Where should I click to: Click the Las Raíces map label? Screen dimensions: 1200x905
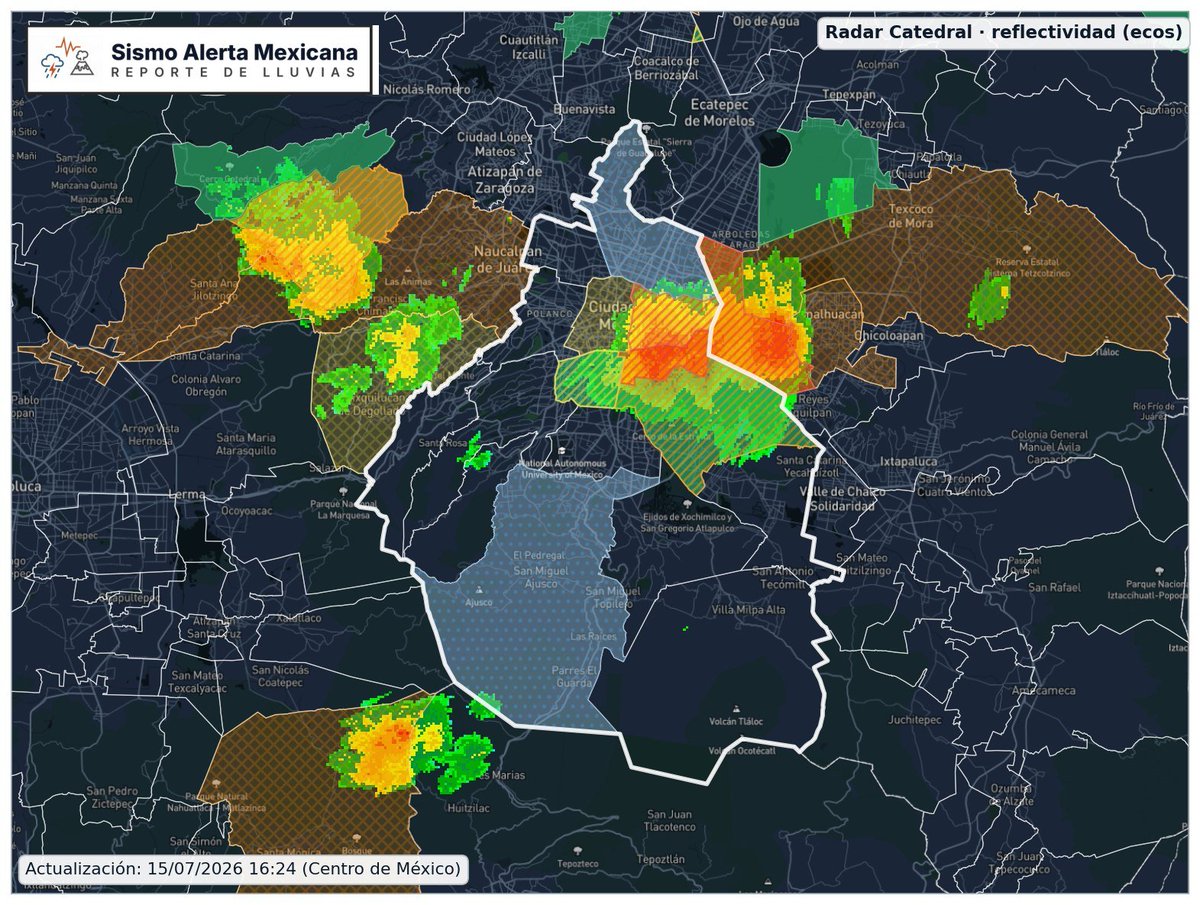coord(592,637)
